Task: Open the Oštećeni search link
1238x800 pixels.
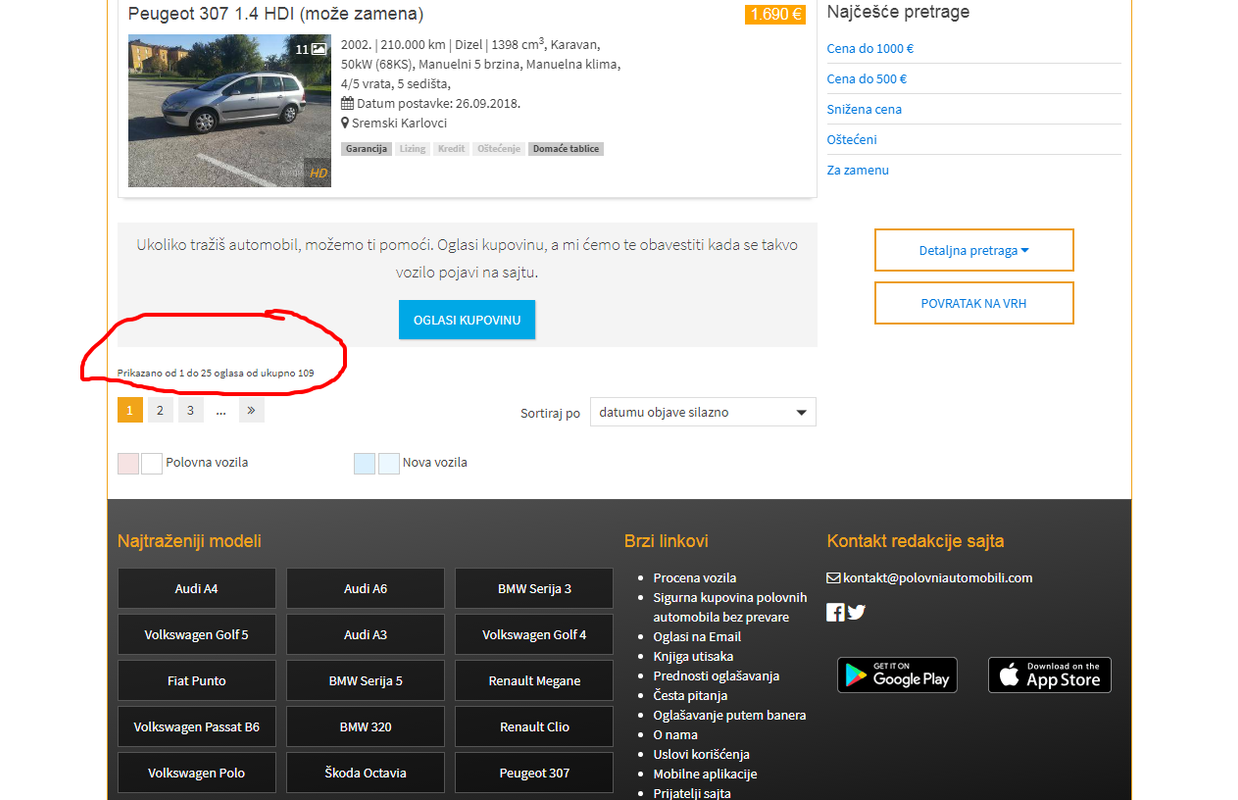Action: (x=852, y=140)
